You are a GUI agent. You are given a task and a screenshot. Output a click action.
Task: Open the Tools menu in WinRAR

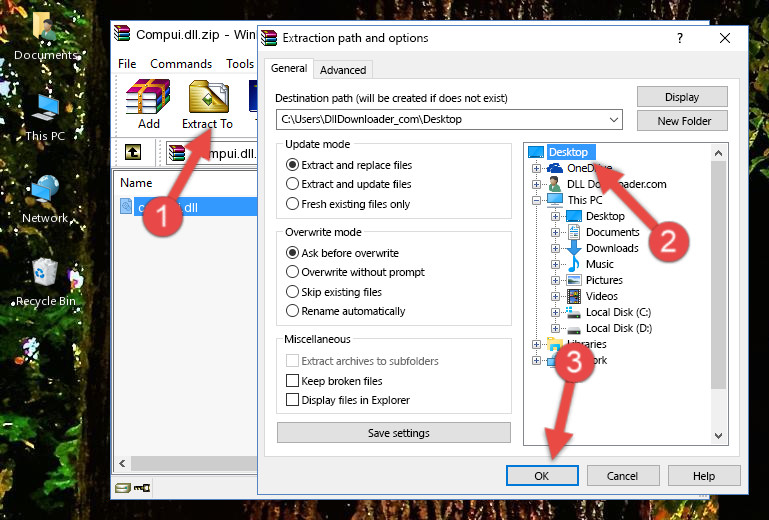(240, 64)
